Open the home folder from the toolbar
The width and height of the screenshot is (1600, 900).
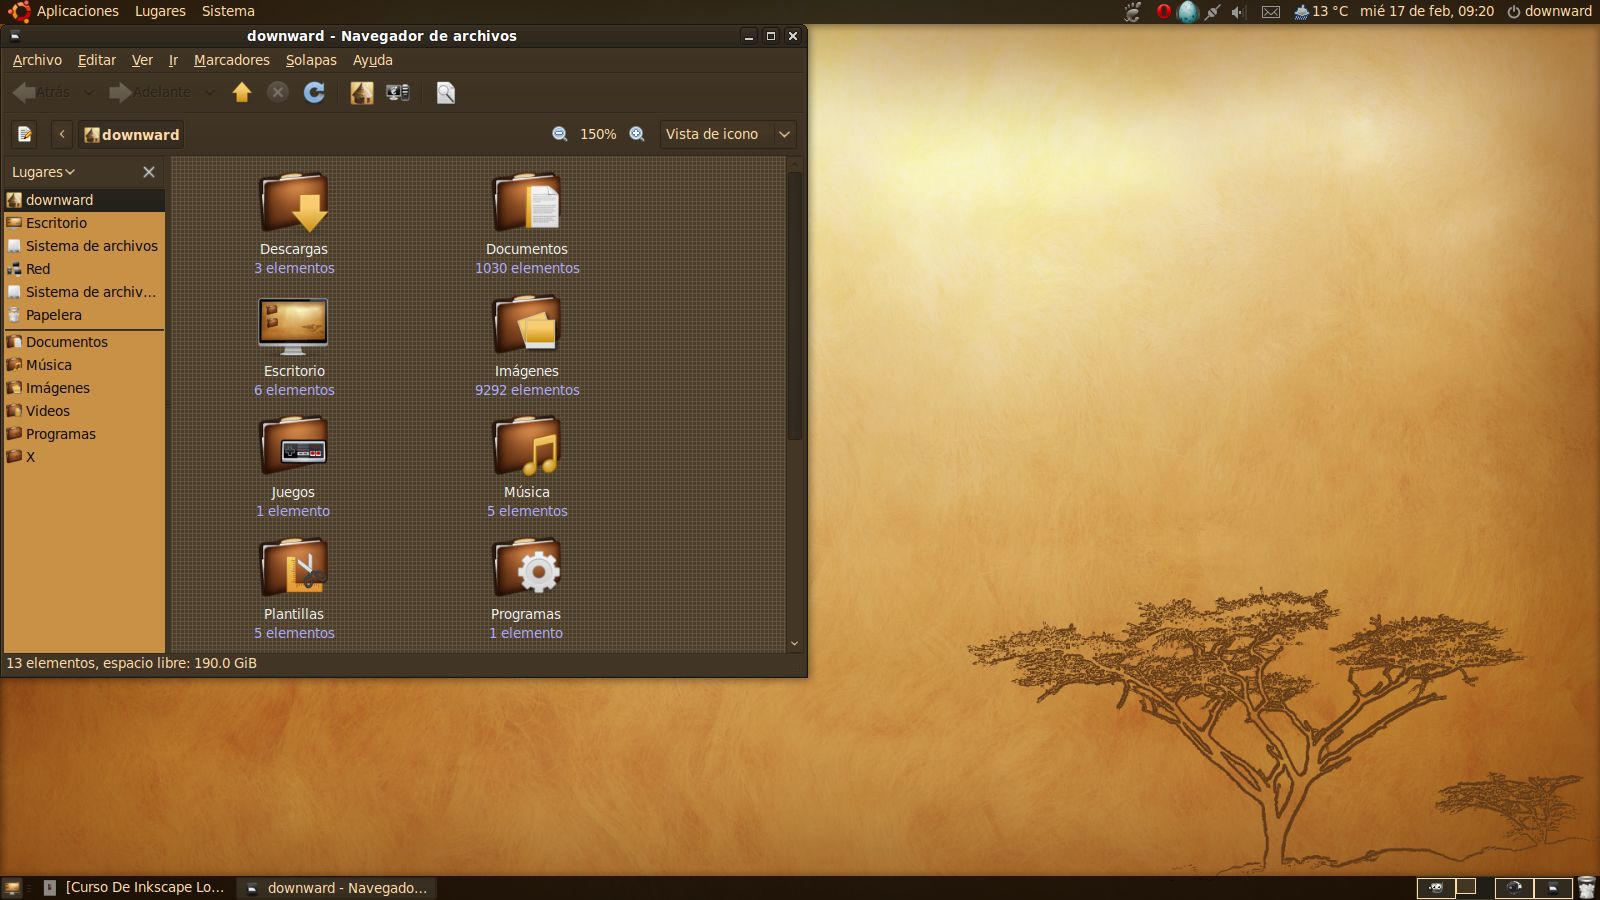tap(362, 93)
